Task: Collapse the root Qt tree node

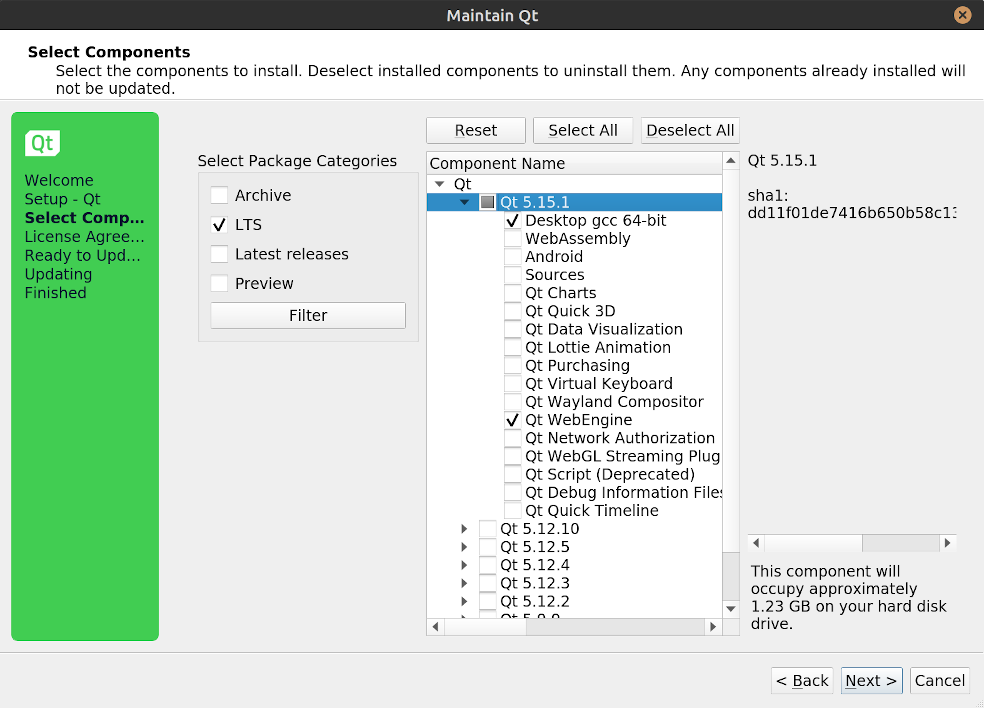Action: click(x=440, y=184)
